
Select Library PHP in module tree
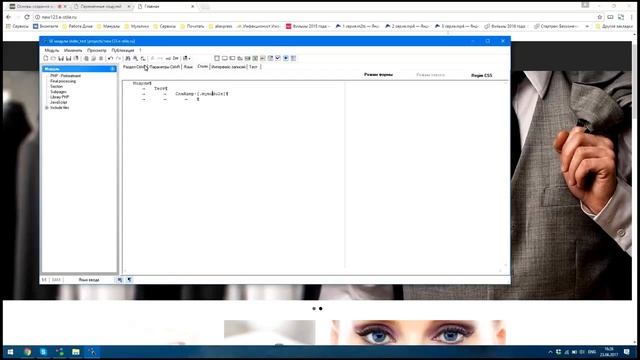[60, 97]
